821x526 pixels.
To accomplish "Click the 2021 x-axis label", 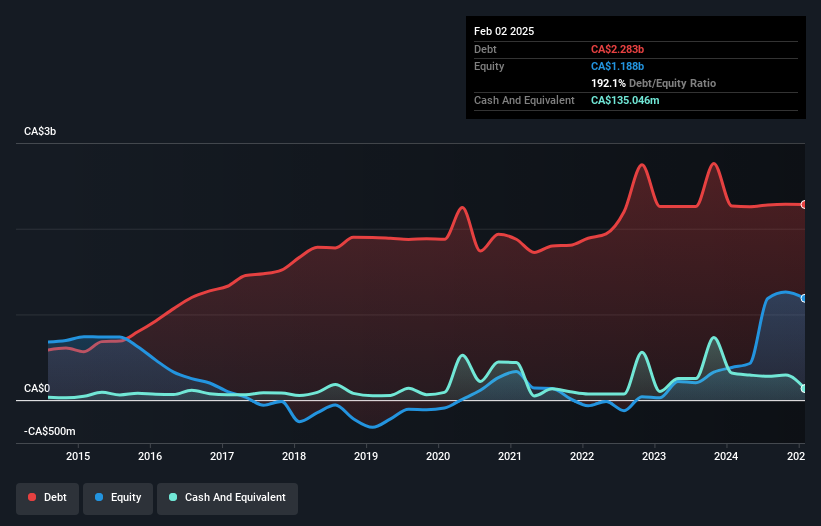I will [510, 456].
